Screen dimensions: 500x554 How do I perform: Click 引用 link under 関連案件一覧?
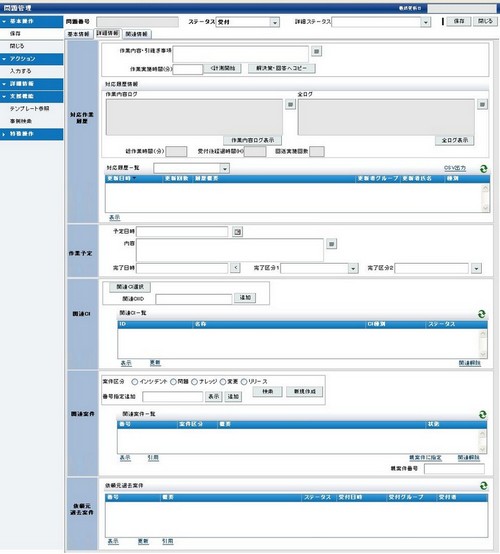[153, 458]
